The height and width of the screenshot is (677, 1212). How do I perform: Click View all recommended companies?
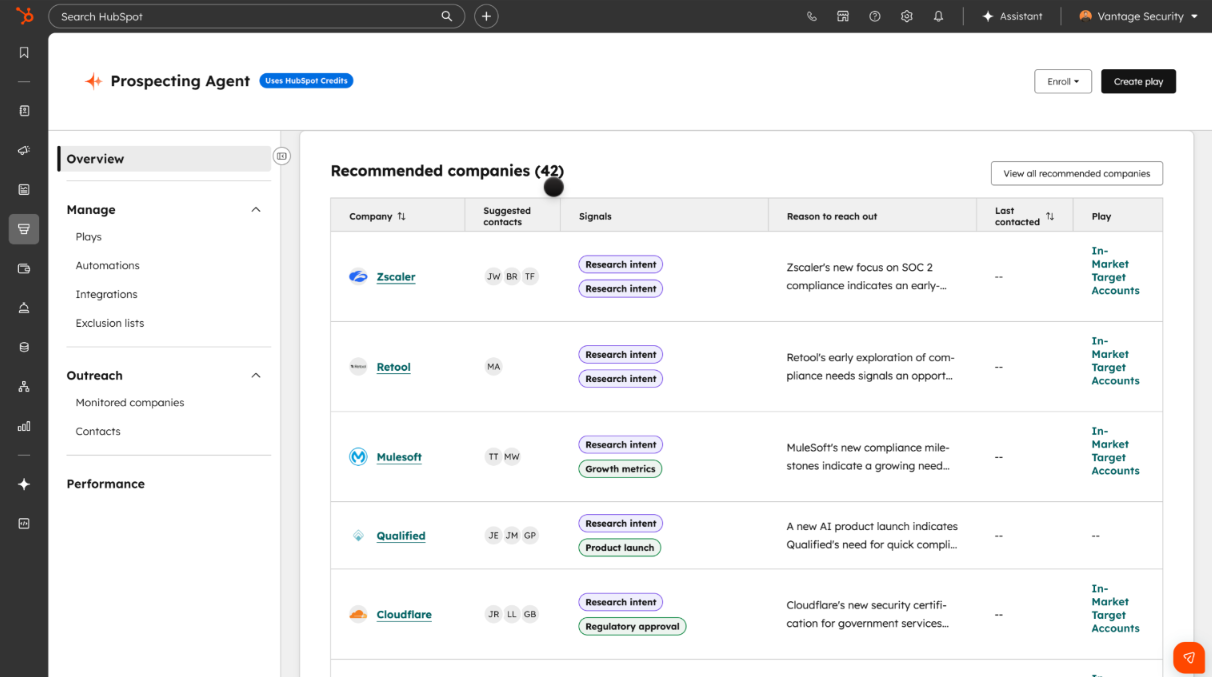(x=1076, y=173)
